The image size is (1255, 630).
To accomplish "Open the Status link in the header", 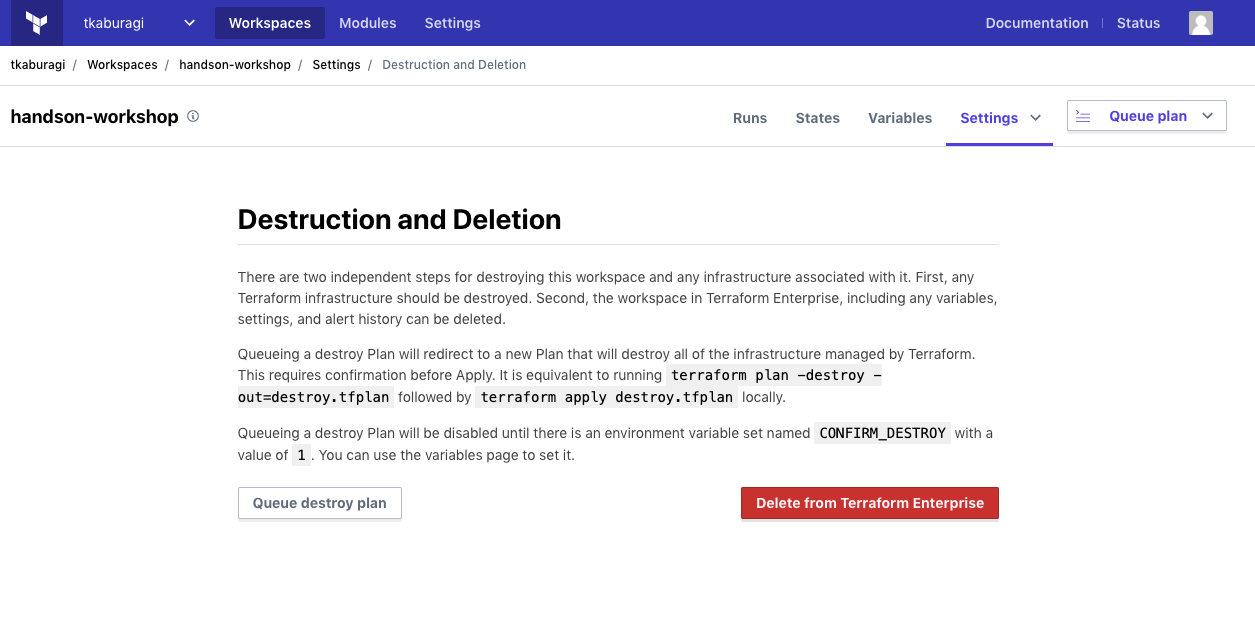I will point(1138,23).
